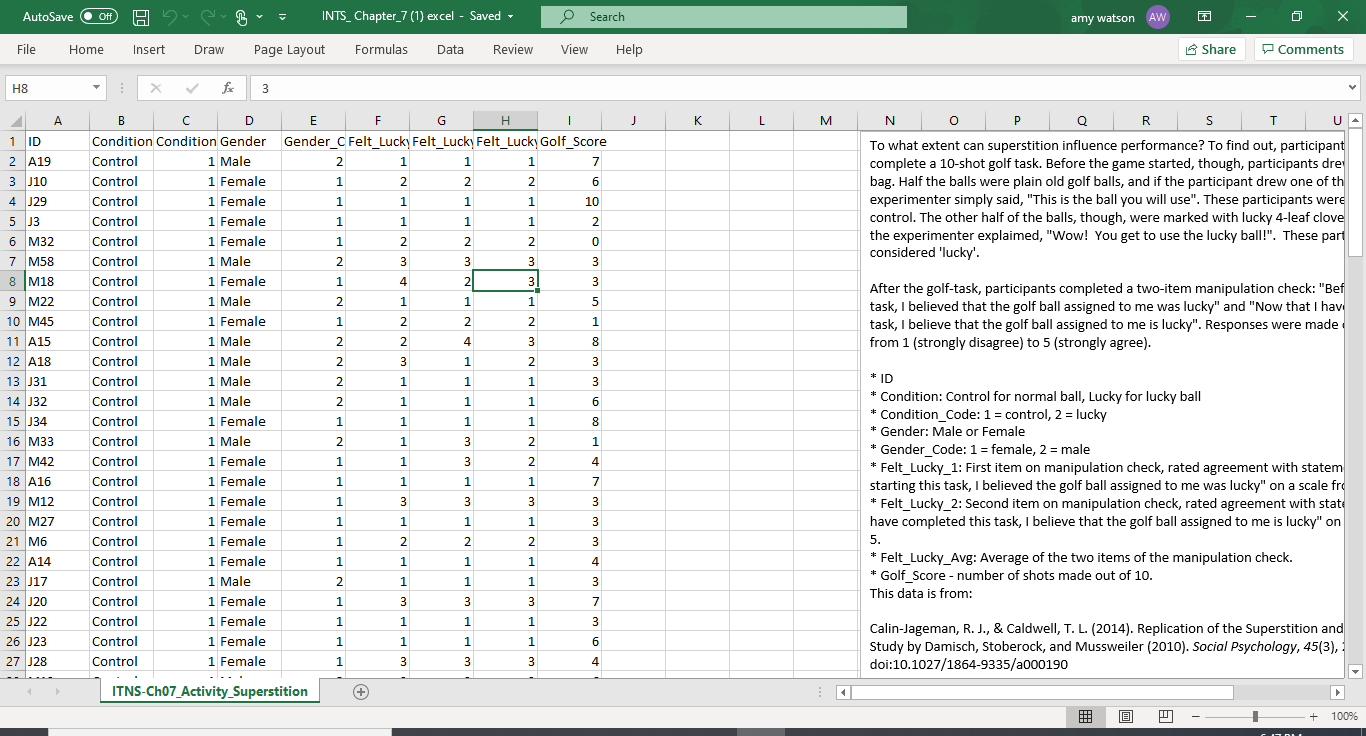Click cell A11 containing A15
This screenshot has height=736, width=1366.
(x=57, y=341)
